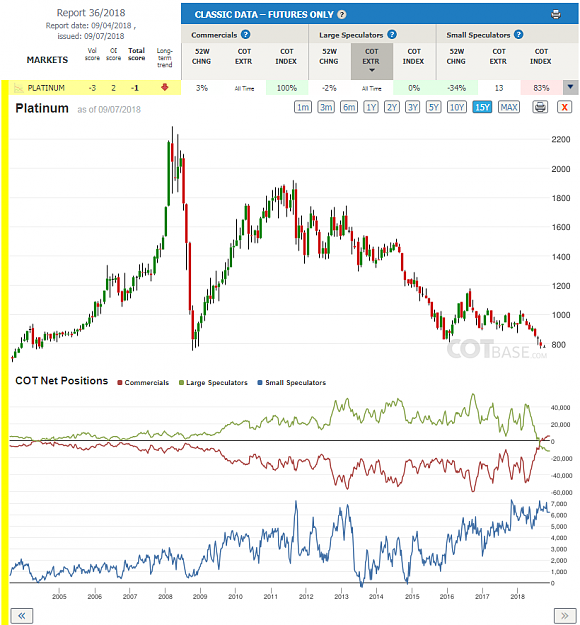The width and height of the screenshot is (580, 625).
Task: Select the PLATINUM market name
Action: (46, 88)
